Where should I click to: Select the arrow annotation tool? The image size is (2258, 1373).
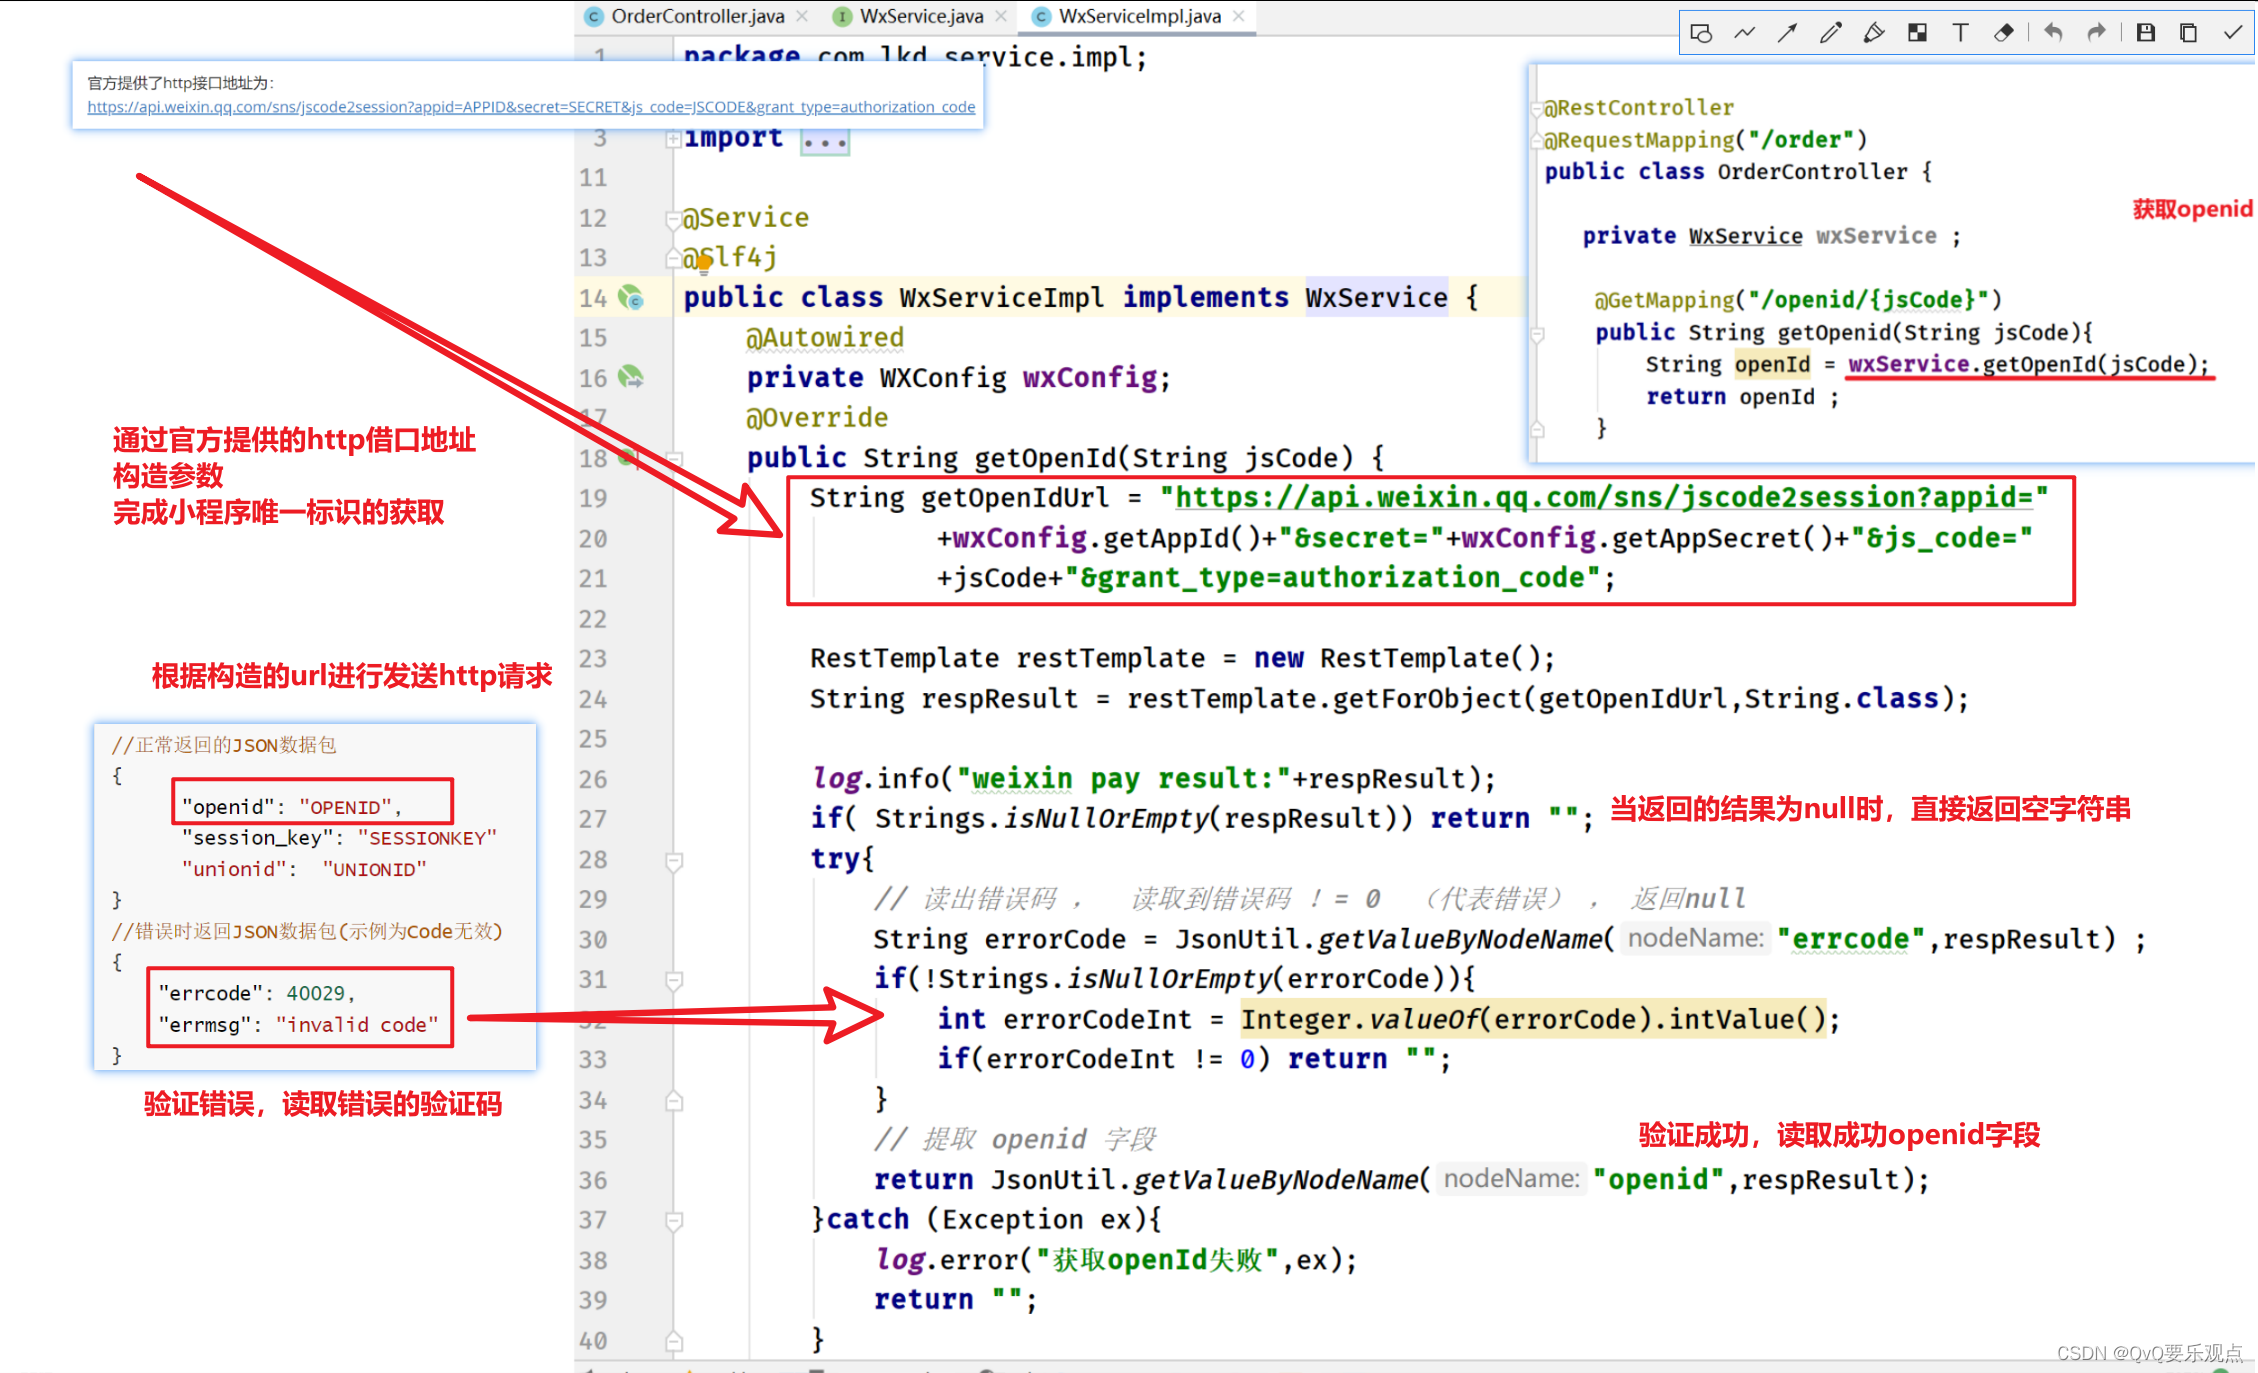click(1787, 33)
